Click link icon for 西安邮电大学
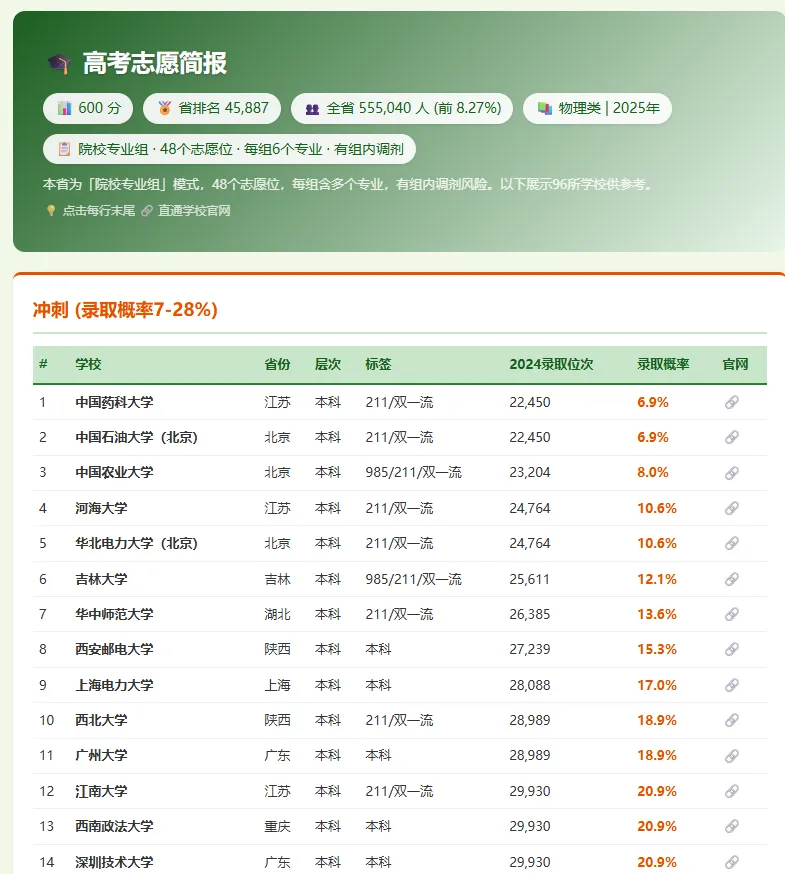 pos(731,649)
